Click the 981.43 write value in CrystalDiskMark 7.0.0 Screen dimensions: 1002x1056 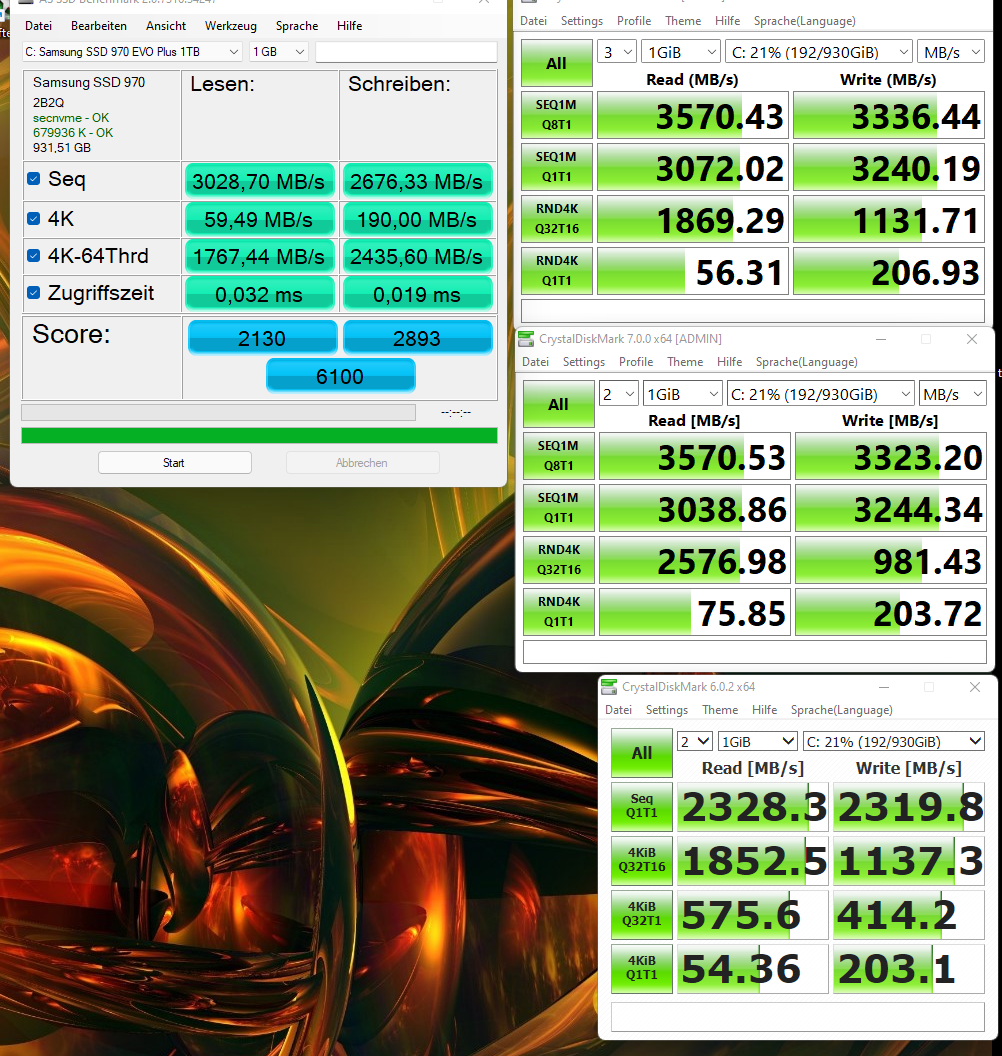(x=890, y=560)
